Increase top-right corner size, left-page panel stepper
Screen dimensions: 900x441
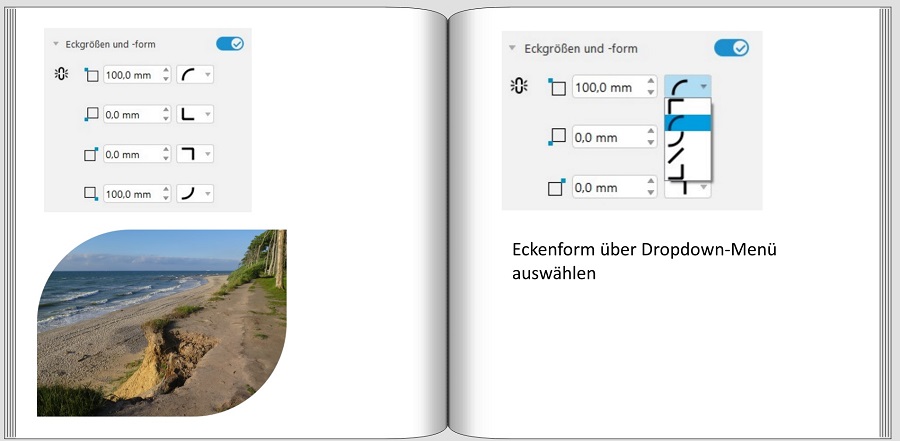coord(166,150)
